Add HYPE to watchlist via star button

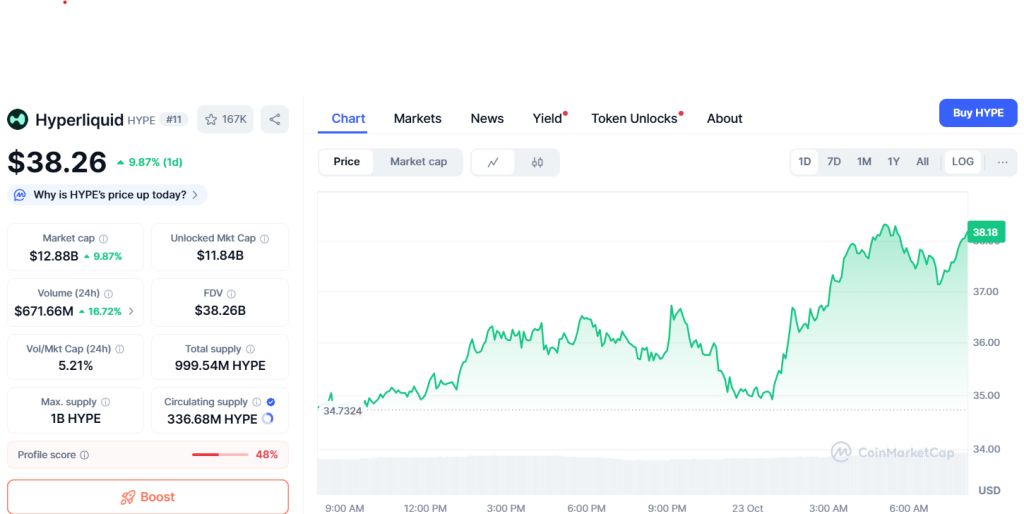pos(226,120)
